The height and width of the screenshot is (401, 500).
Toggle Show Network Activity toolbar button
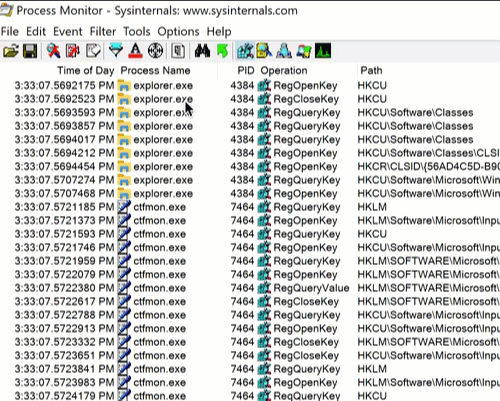(x=284, y=51)
